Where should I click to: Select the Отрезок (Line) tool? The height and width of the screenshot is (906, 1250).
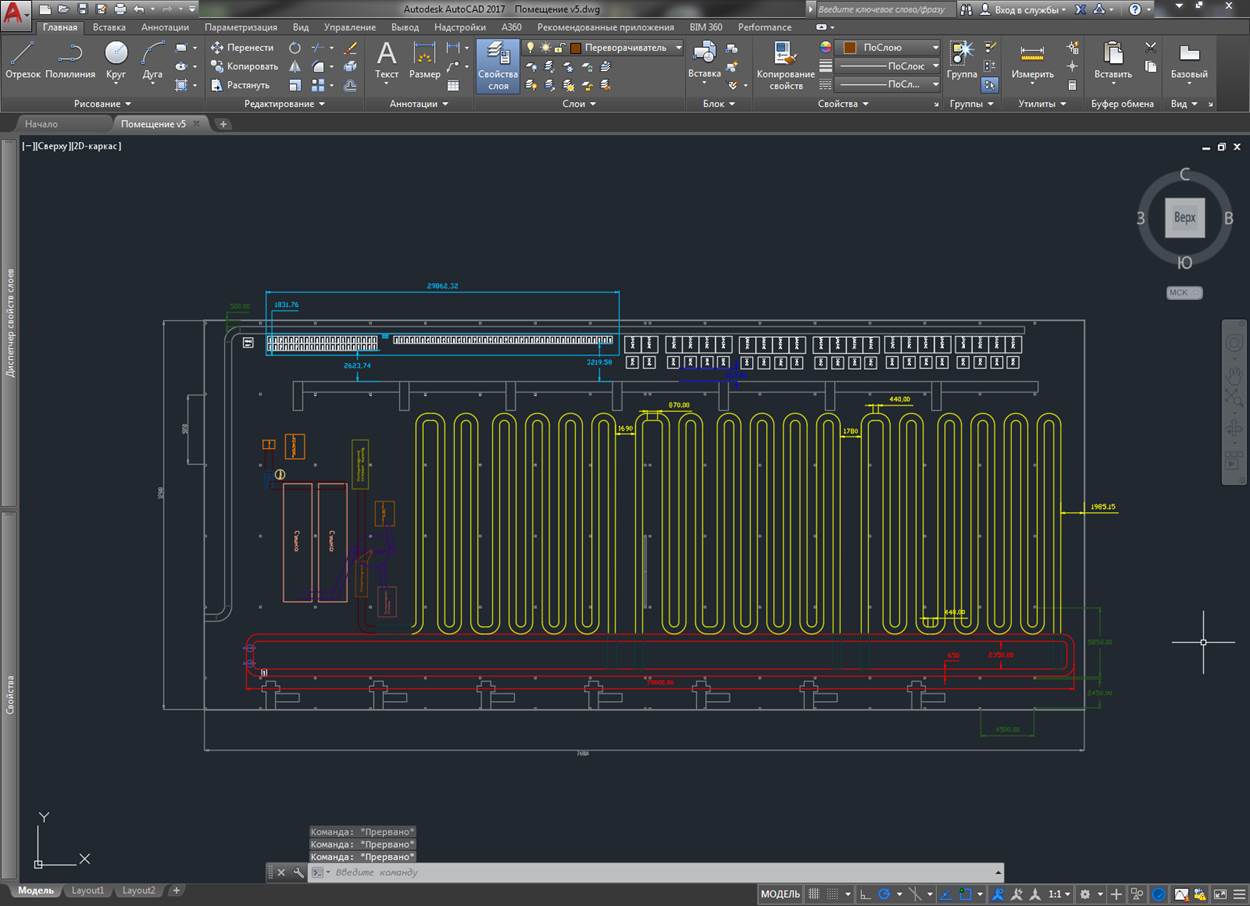click(23, 60)
